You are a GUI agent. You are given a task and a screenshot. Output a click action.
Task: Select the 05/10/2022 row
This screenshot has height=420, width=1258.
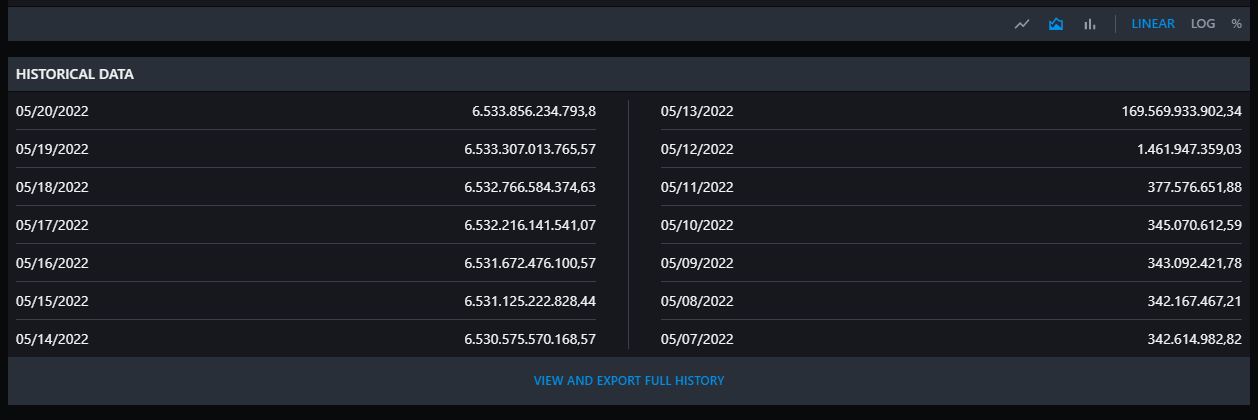(x=951, y=225)
